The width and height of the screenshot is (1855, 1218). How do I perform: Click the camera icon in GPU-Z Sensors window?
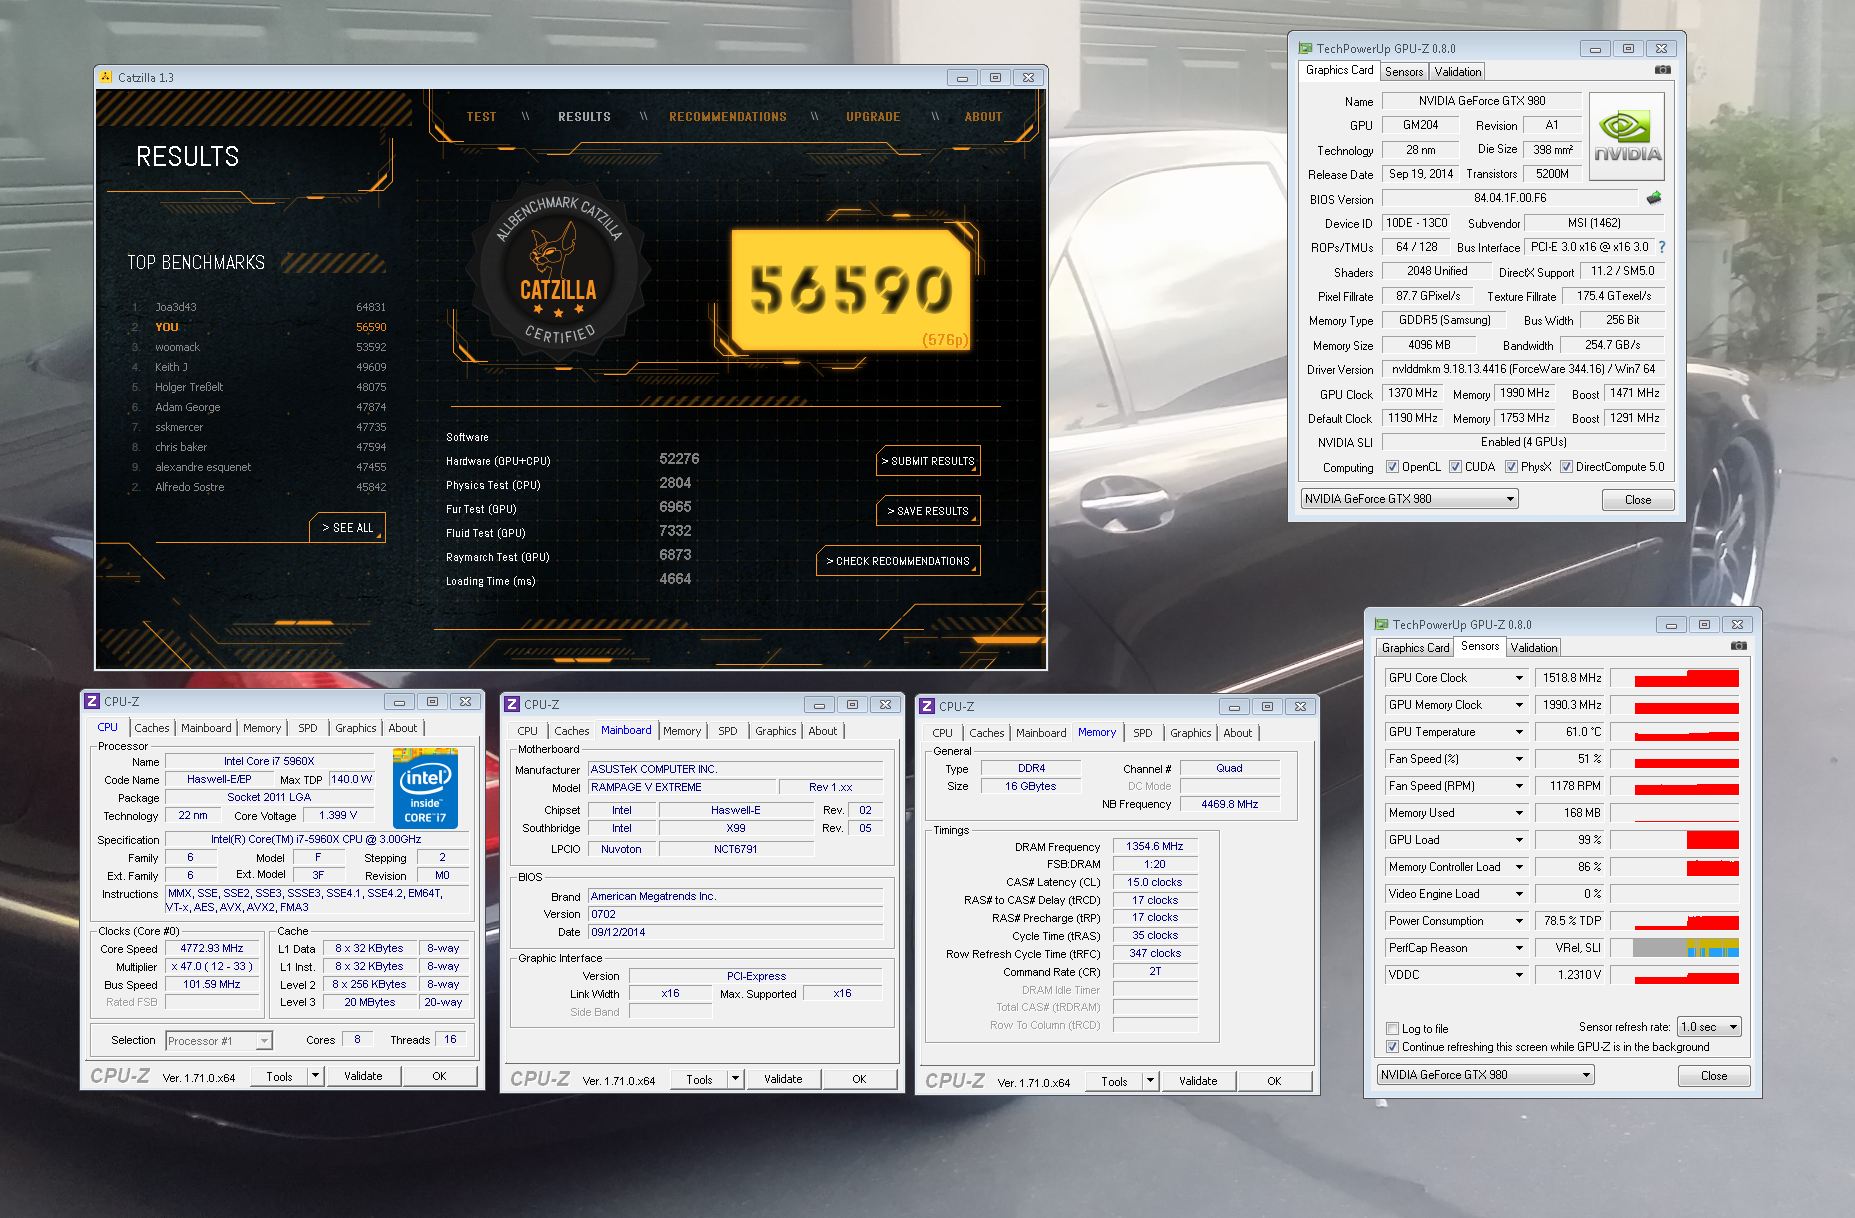point(1739,646)
